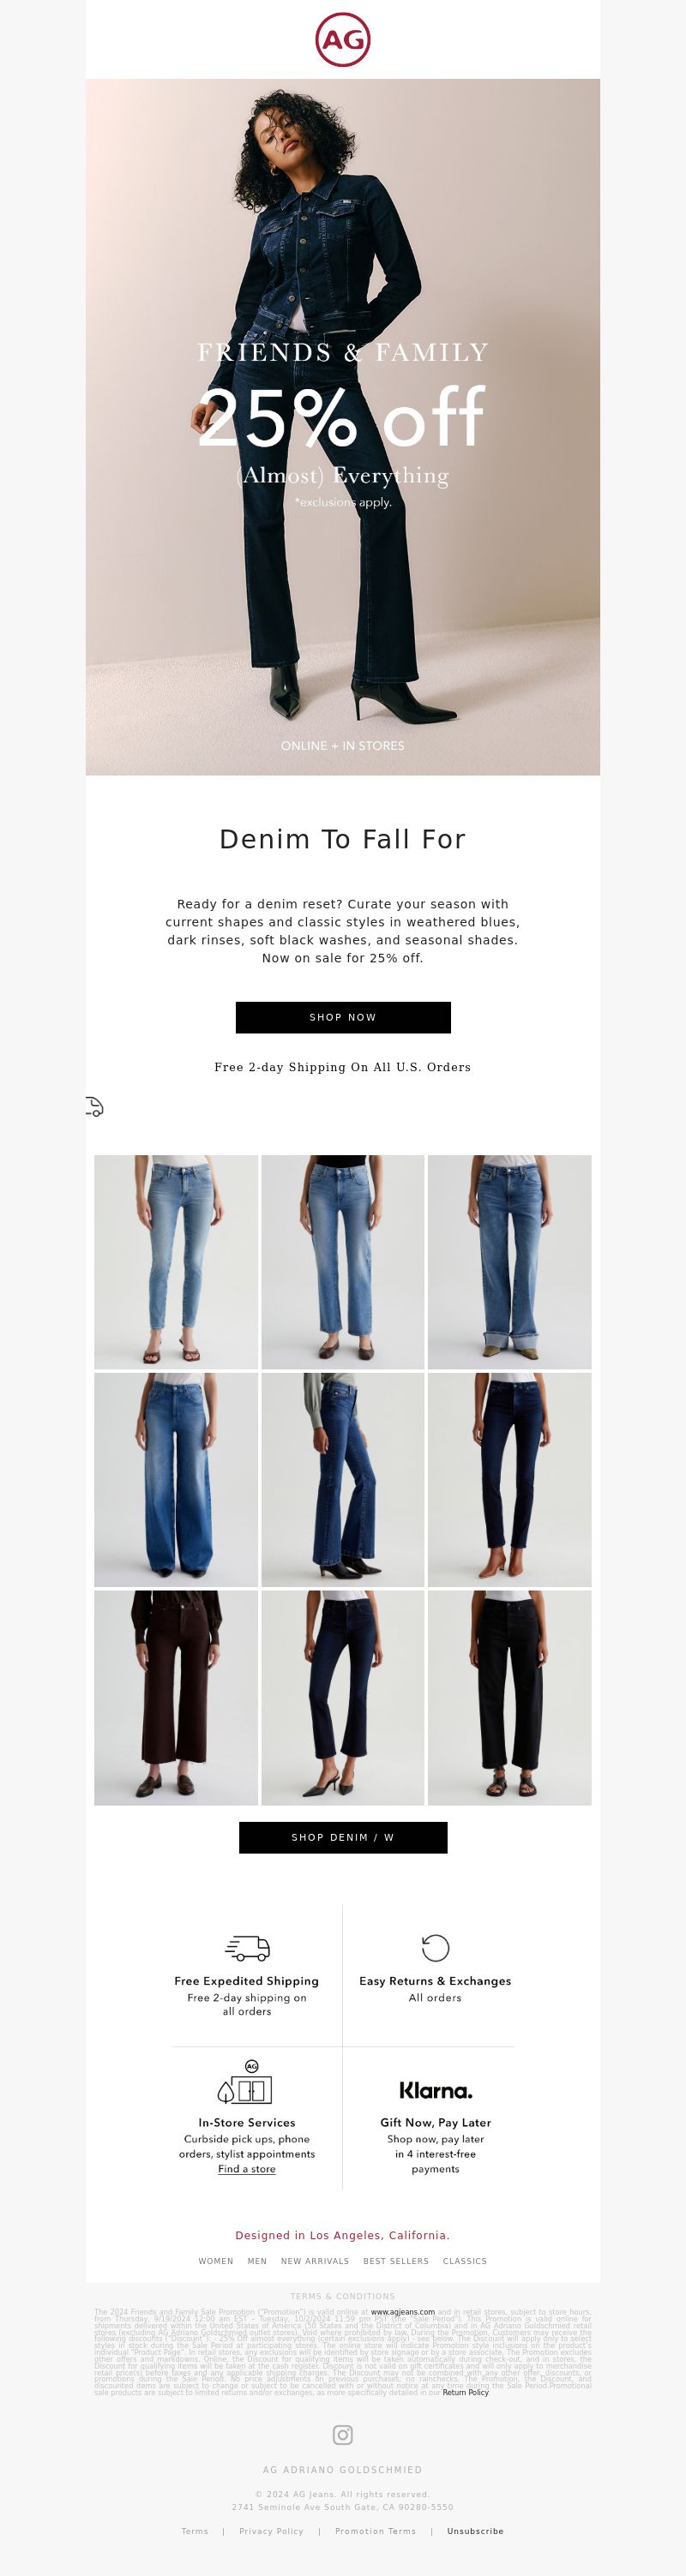Click the Unsubscribe link
Viewport: 686px width, 2576px height.
click(x=475, y=2531)
